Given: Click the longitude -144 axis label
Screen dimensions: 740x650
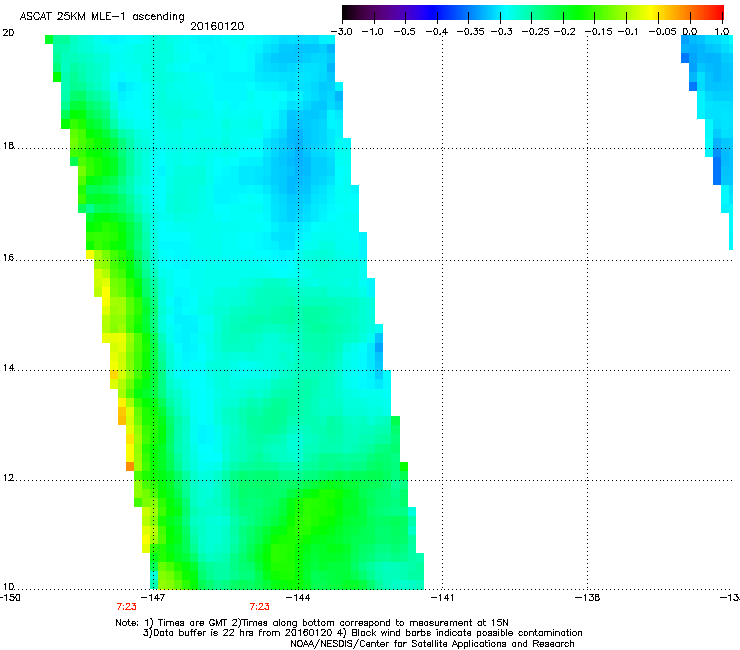Looking at the screenshot, I should point(299,598).
